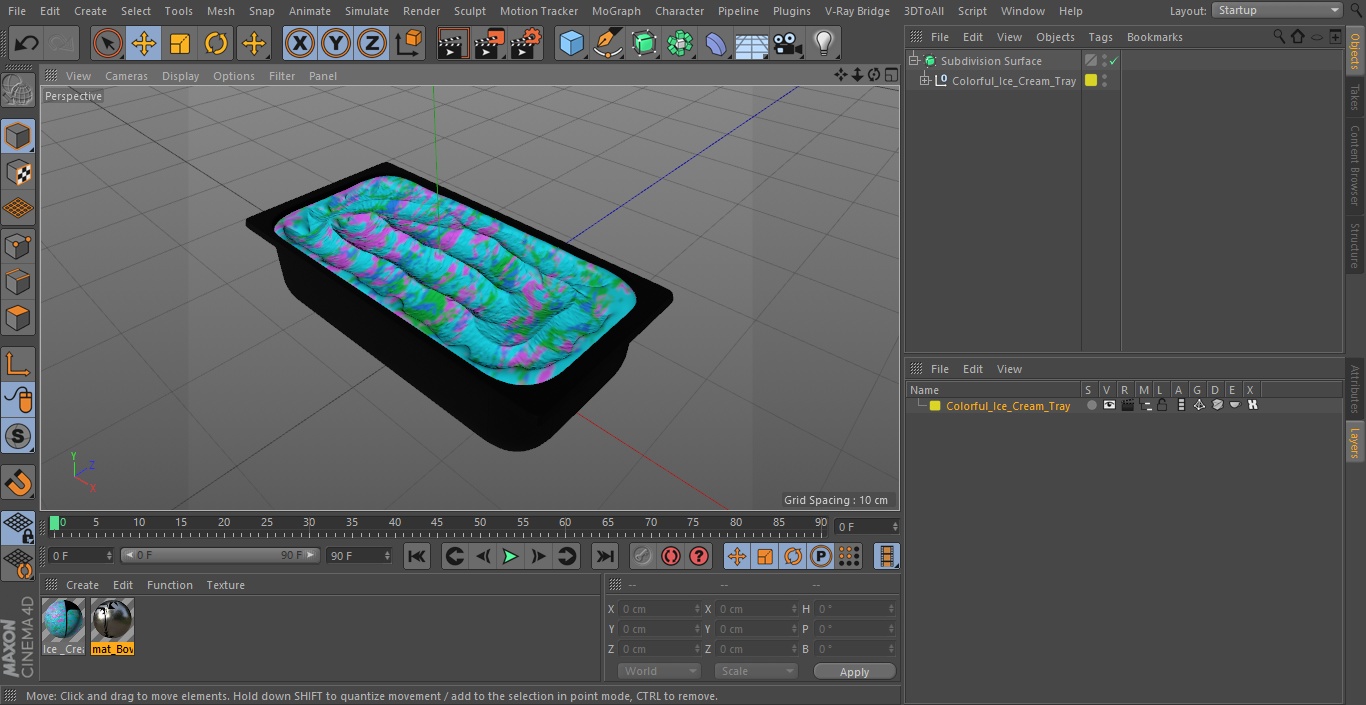Add a Light object
The width and height of the screenshot is (1366, 705).
(x=824, y=43)
